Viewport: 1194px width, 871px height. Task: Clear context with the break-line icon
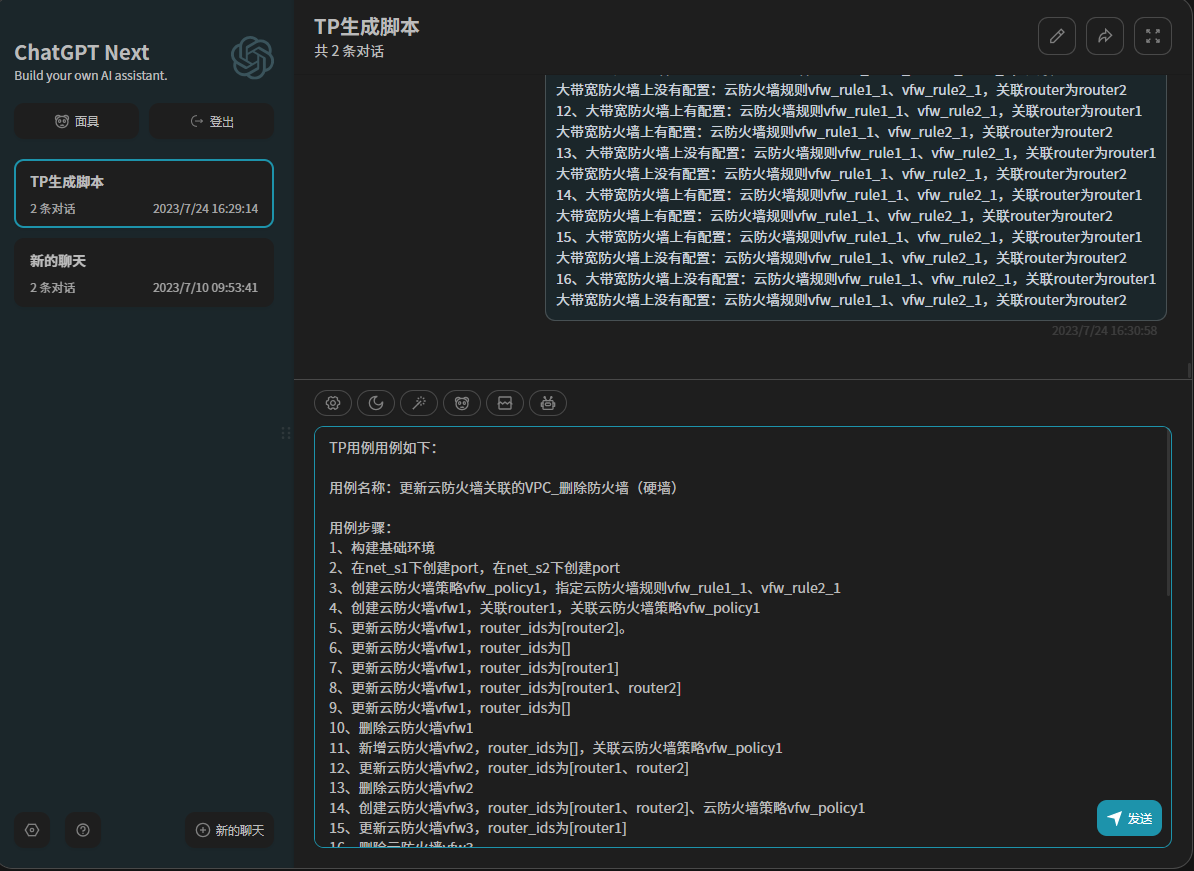click(x=505, y=403)
